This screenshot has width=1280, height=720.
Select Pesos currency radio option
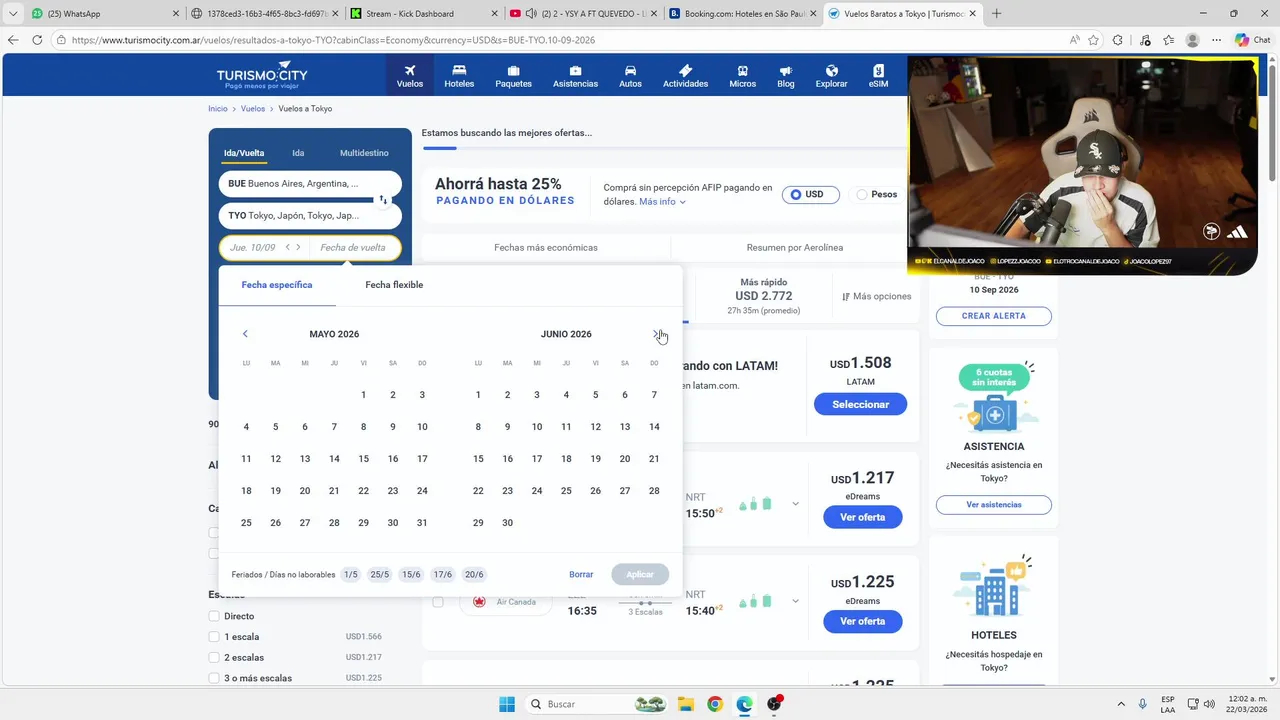tap(877, 194)
